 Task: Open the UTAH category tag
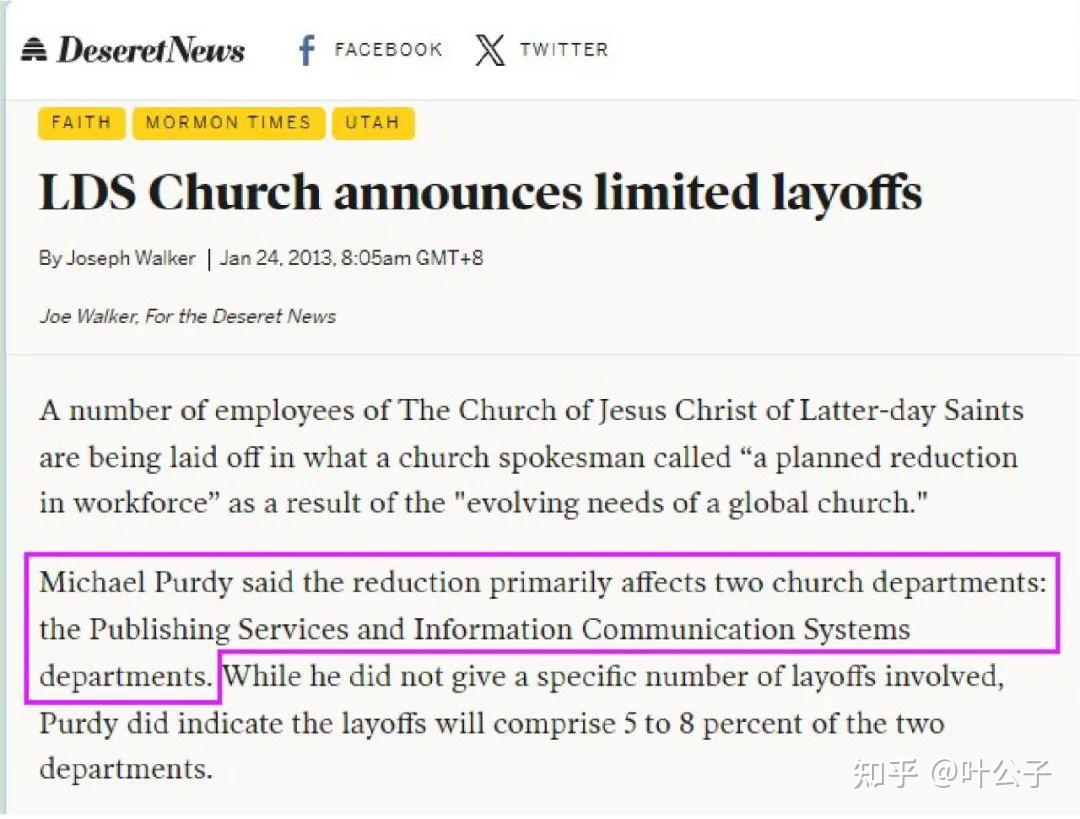tap(373, 123)
